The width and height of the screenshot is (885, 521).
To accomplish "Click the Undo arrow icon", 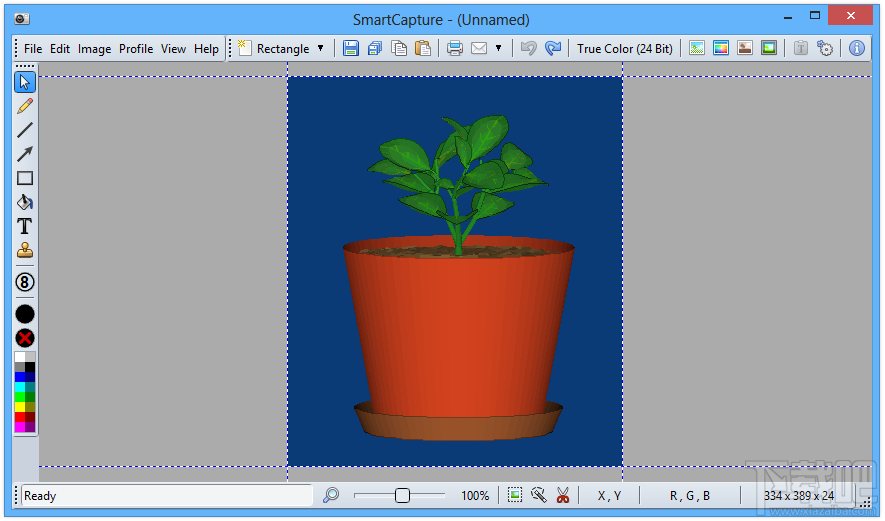I will point(529,48).
